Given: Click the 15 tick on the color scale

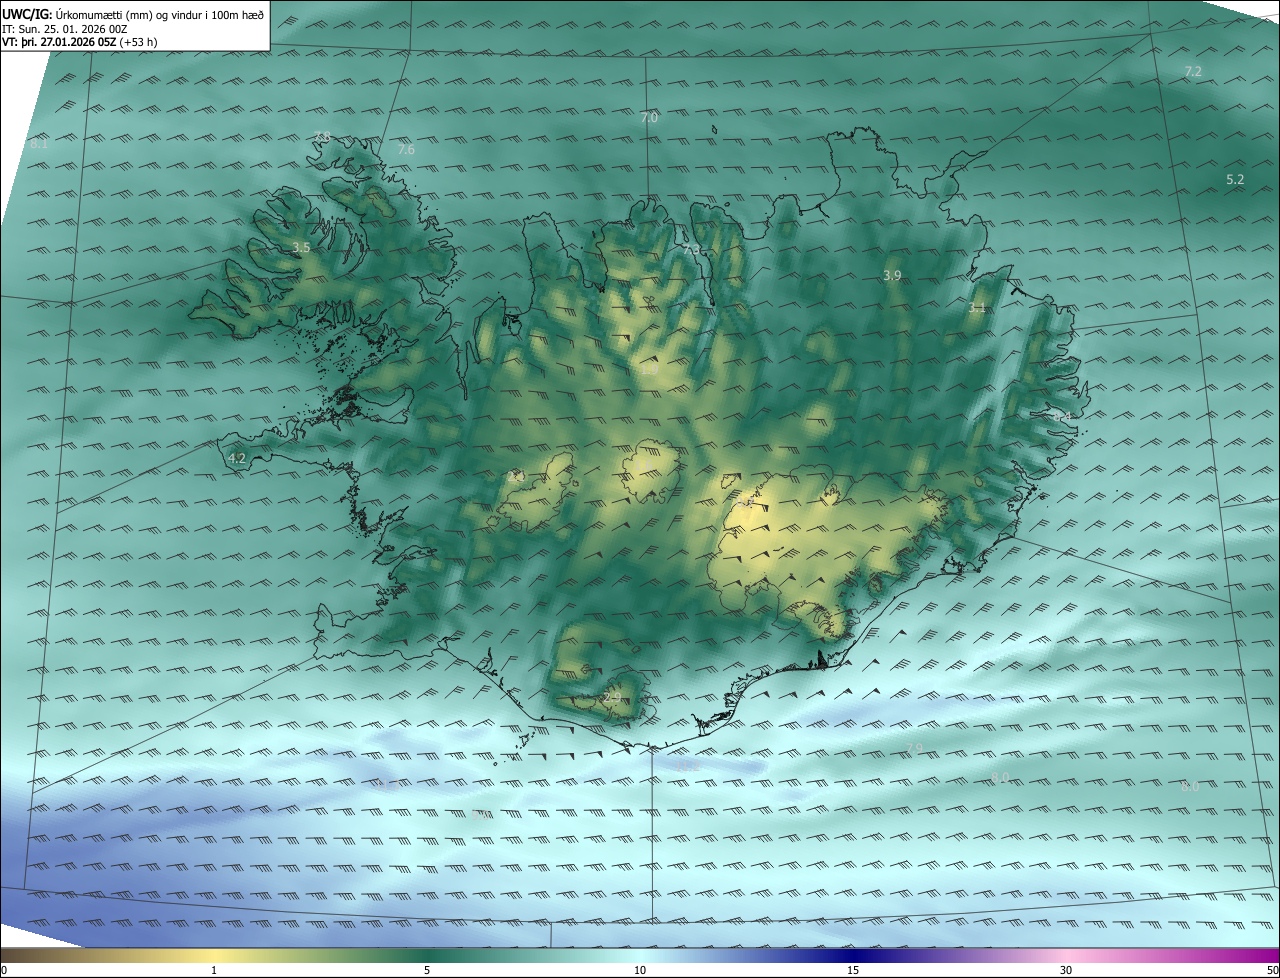Looking at the screenshot, I should (853, 970).
